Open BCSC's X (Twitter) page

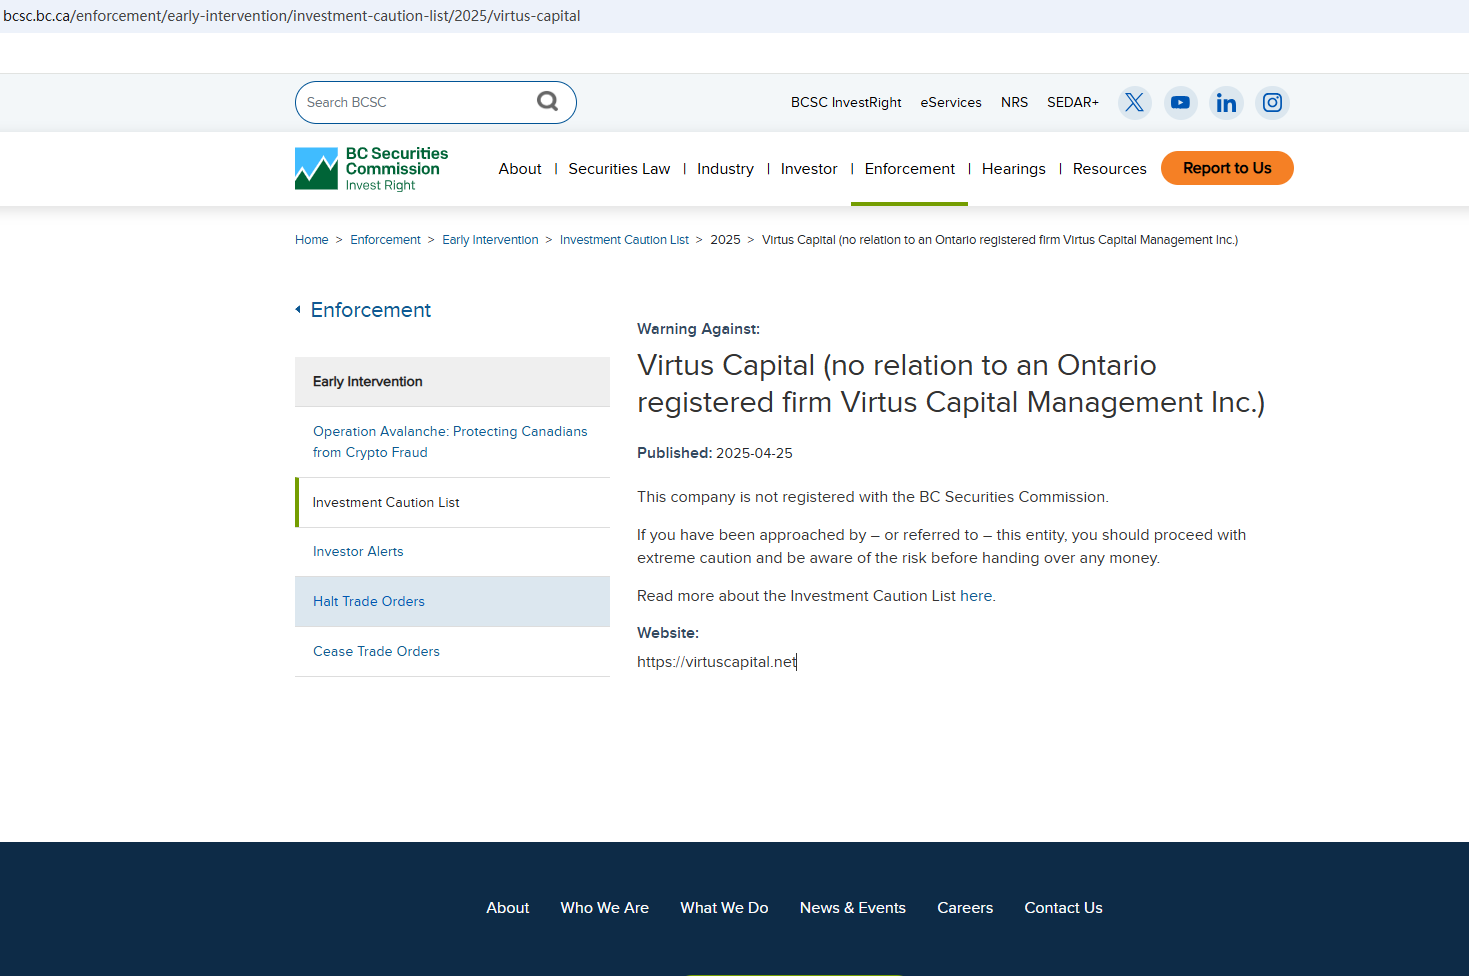(x=1134, y=102)
